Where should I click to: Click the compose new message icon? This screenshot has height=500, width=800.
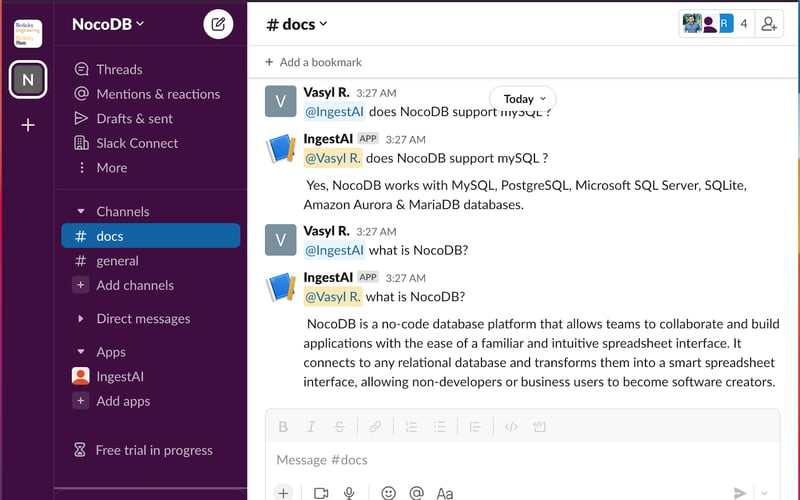218,24
